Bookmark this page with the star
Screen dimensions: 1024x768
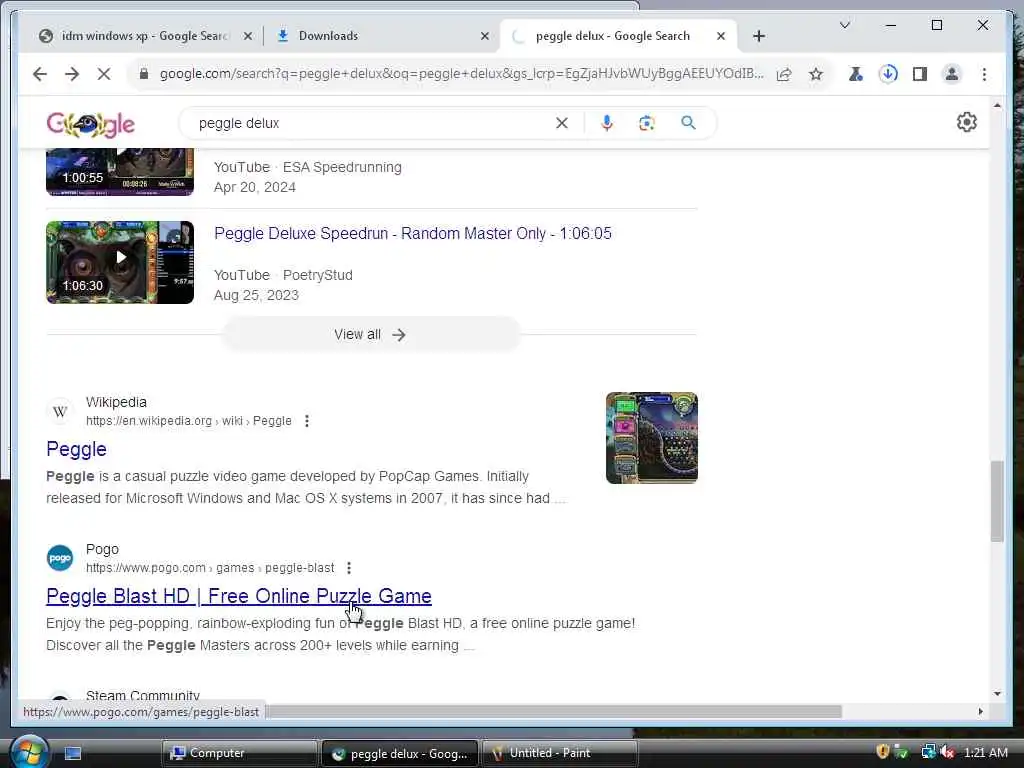click(816, 74)
